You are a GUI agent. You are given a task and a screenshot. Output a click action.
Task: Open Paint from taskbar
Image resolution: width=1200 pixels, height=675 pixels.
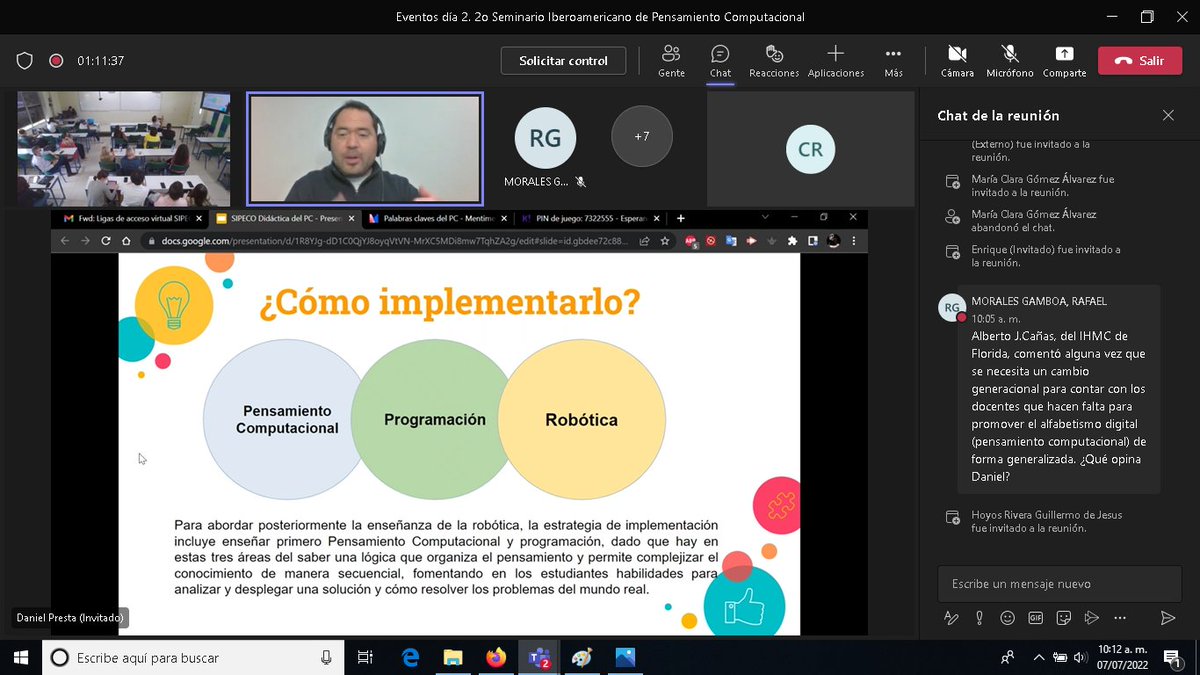[x=582, y=657]
